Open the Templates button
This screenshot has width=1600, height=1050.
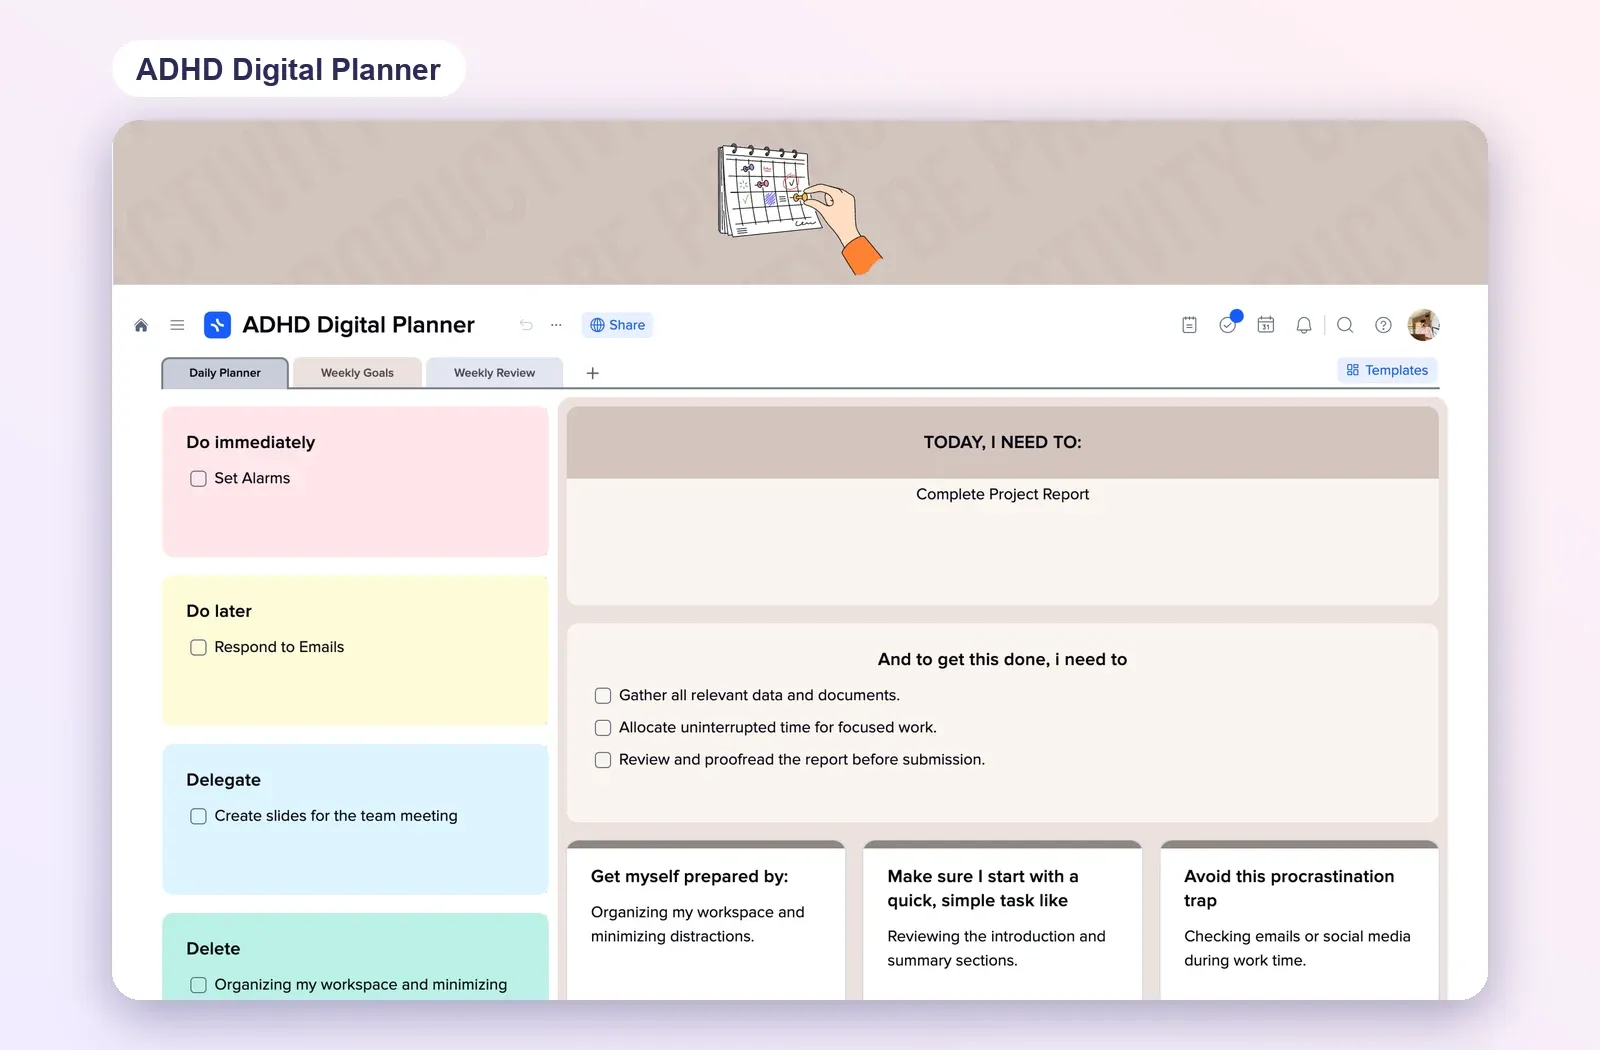click(1387, 370)
